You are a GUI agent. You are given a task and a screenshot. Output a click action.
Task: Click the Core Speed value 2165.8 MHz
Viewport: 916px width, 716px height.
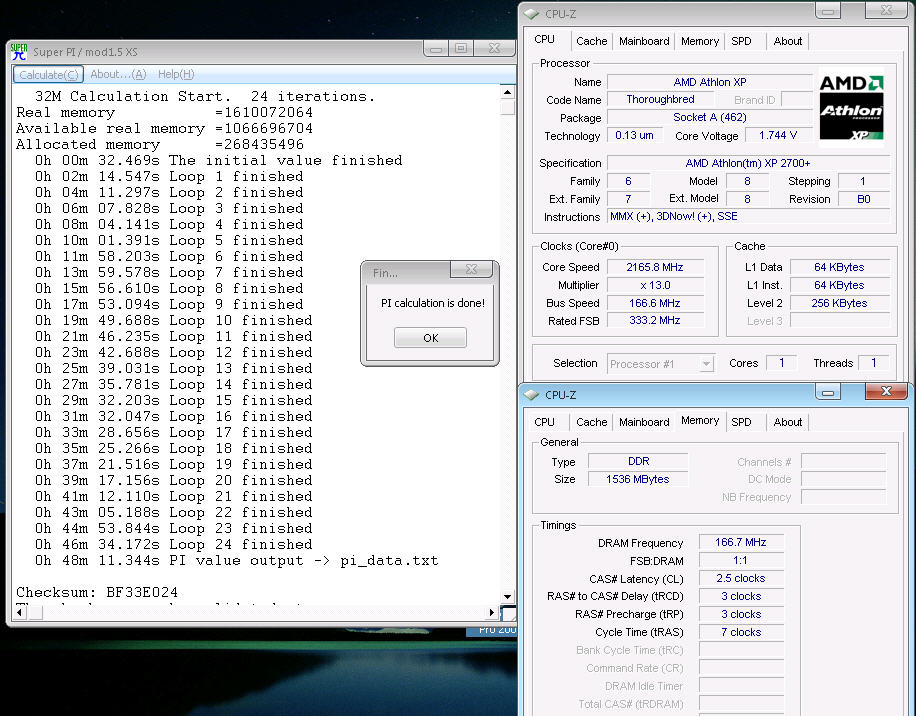click(x=655, y=267)
